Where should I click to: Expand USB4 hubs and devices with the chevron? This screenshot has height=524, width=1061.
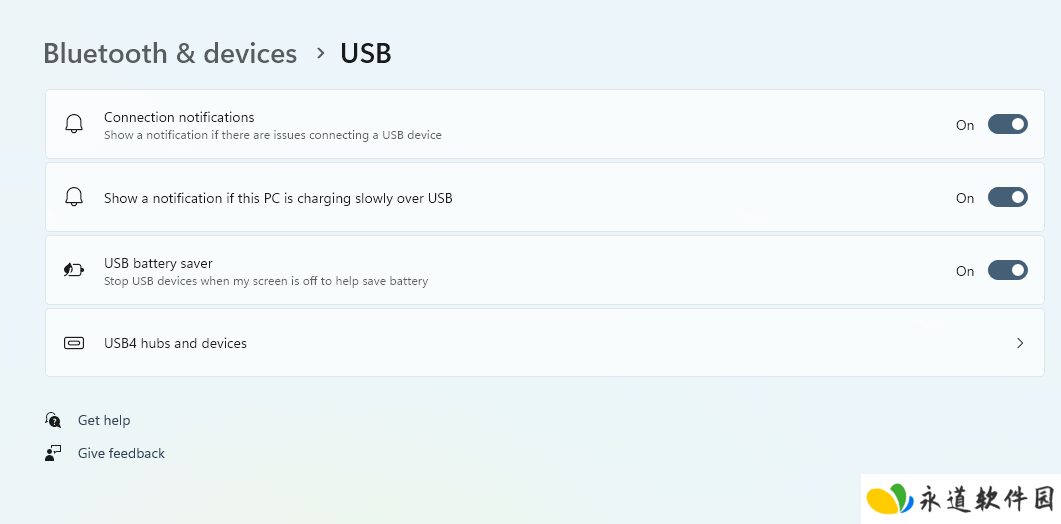tap(1020, 343)
